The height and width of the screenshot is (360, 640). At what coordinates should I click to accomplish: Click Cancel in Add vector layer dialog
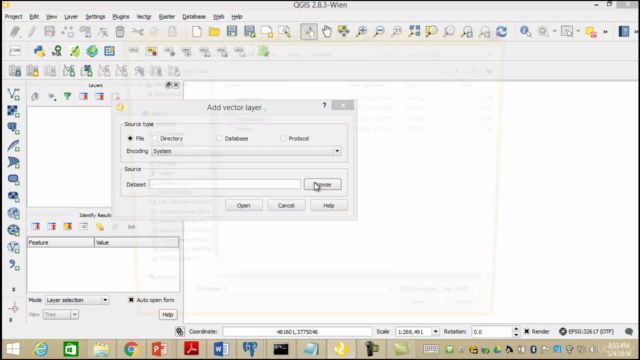[286, 205]
